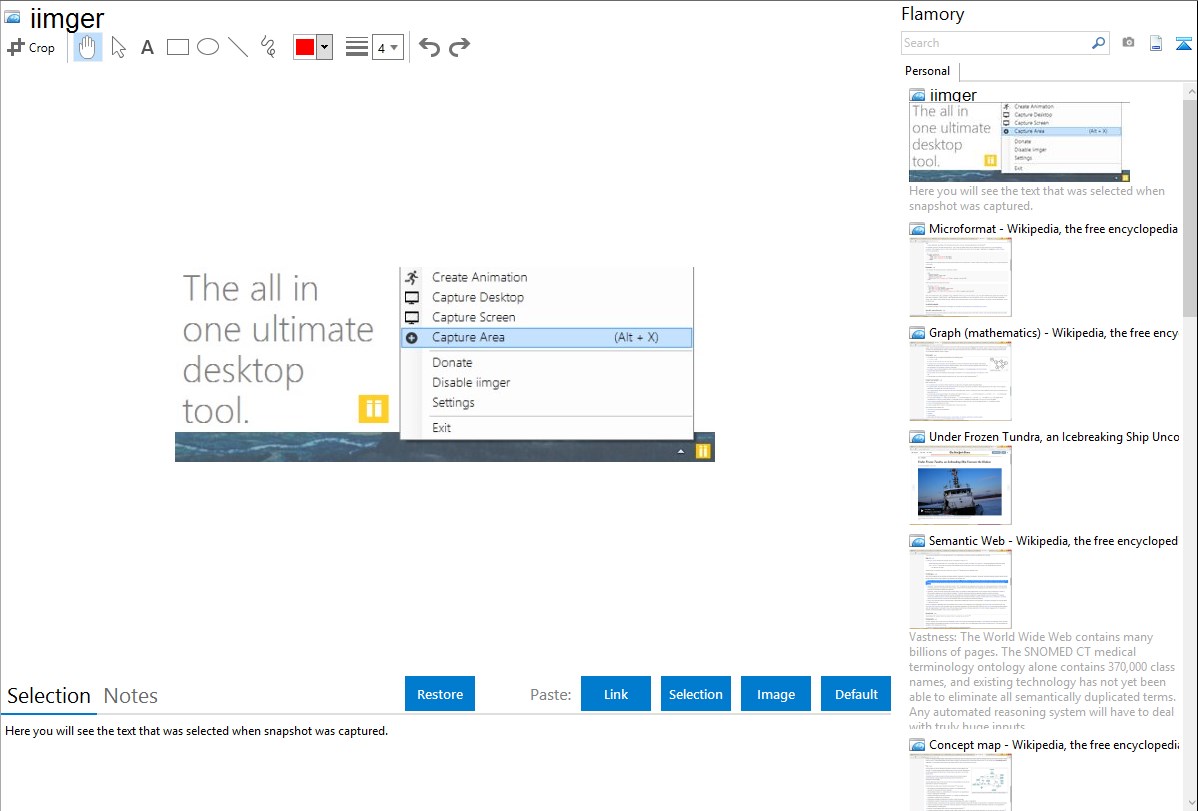Select the straight line tool

(238, 47)
